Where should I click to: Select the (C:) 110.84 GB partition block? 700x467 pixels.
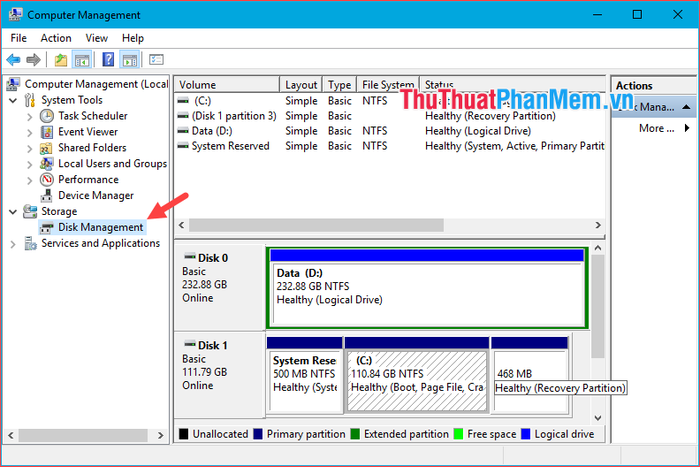(x=417, y=375)
